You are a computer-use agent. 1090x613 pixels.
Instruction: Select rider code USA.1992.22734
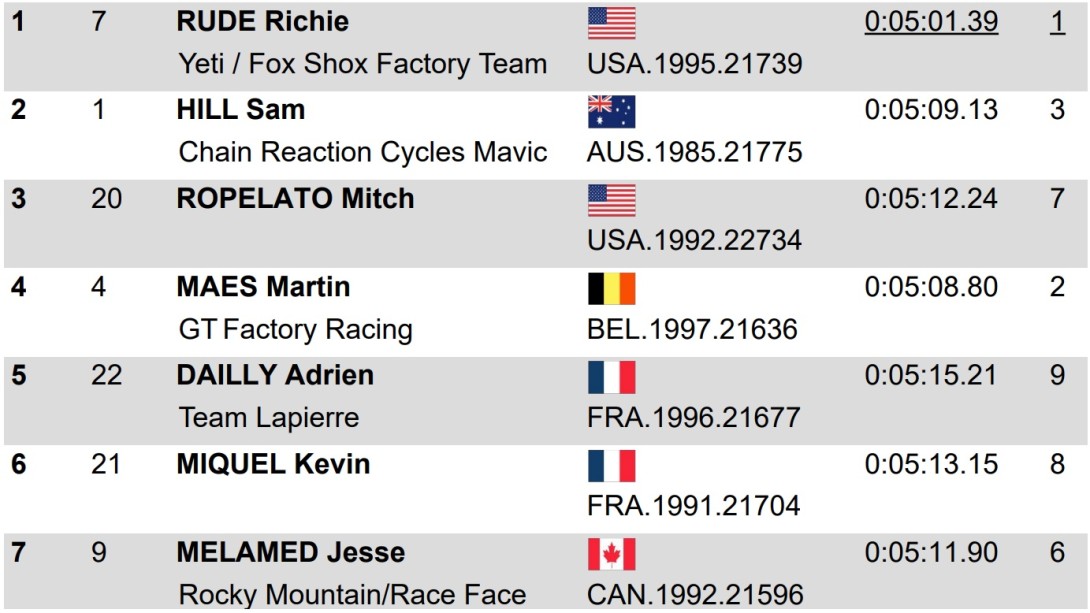tap(694, 240)
